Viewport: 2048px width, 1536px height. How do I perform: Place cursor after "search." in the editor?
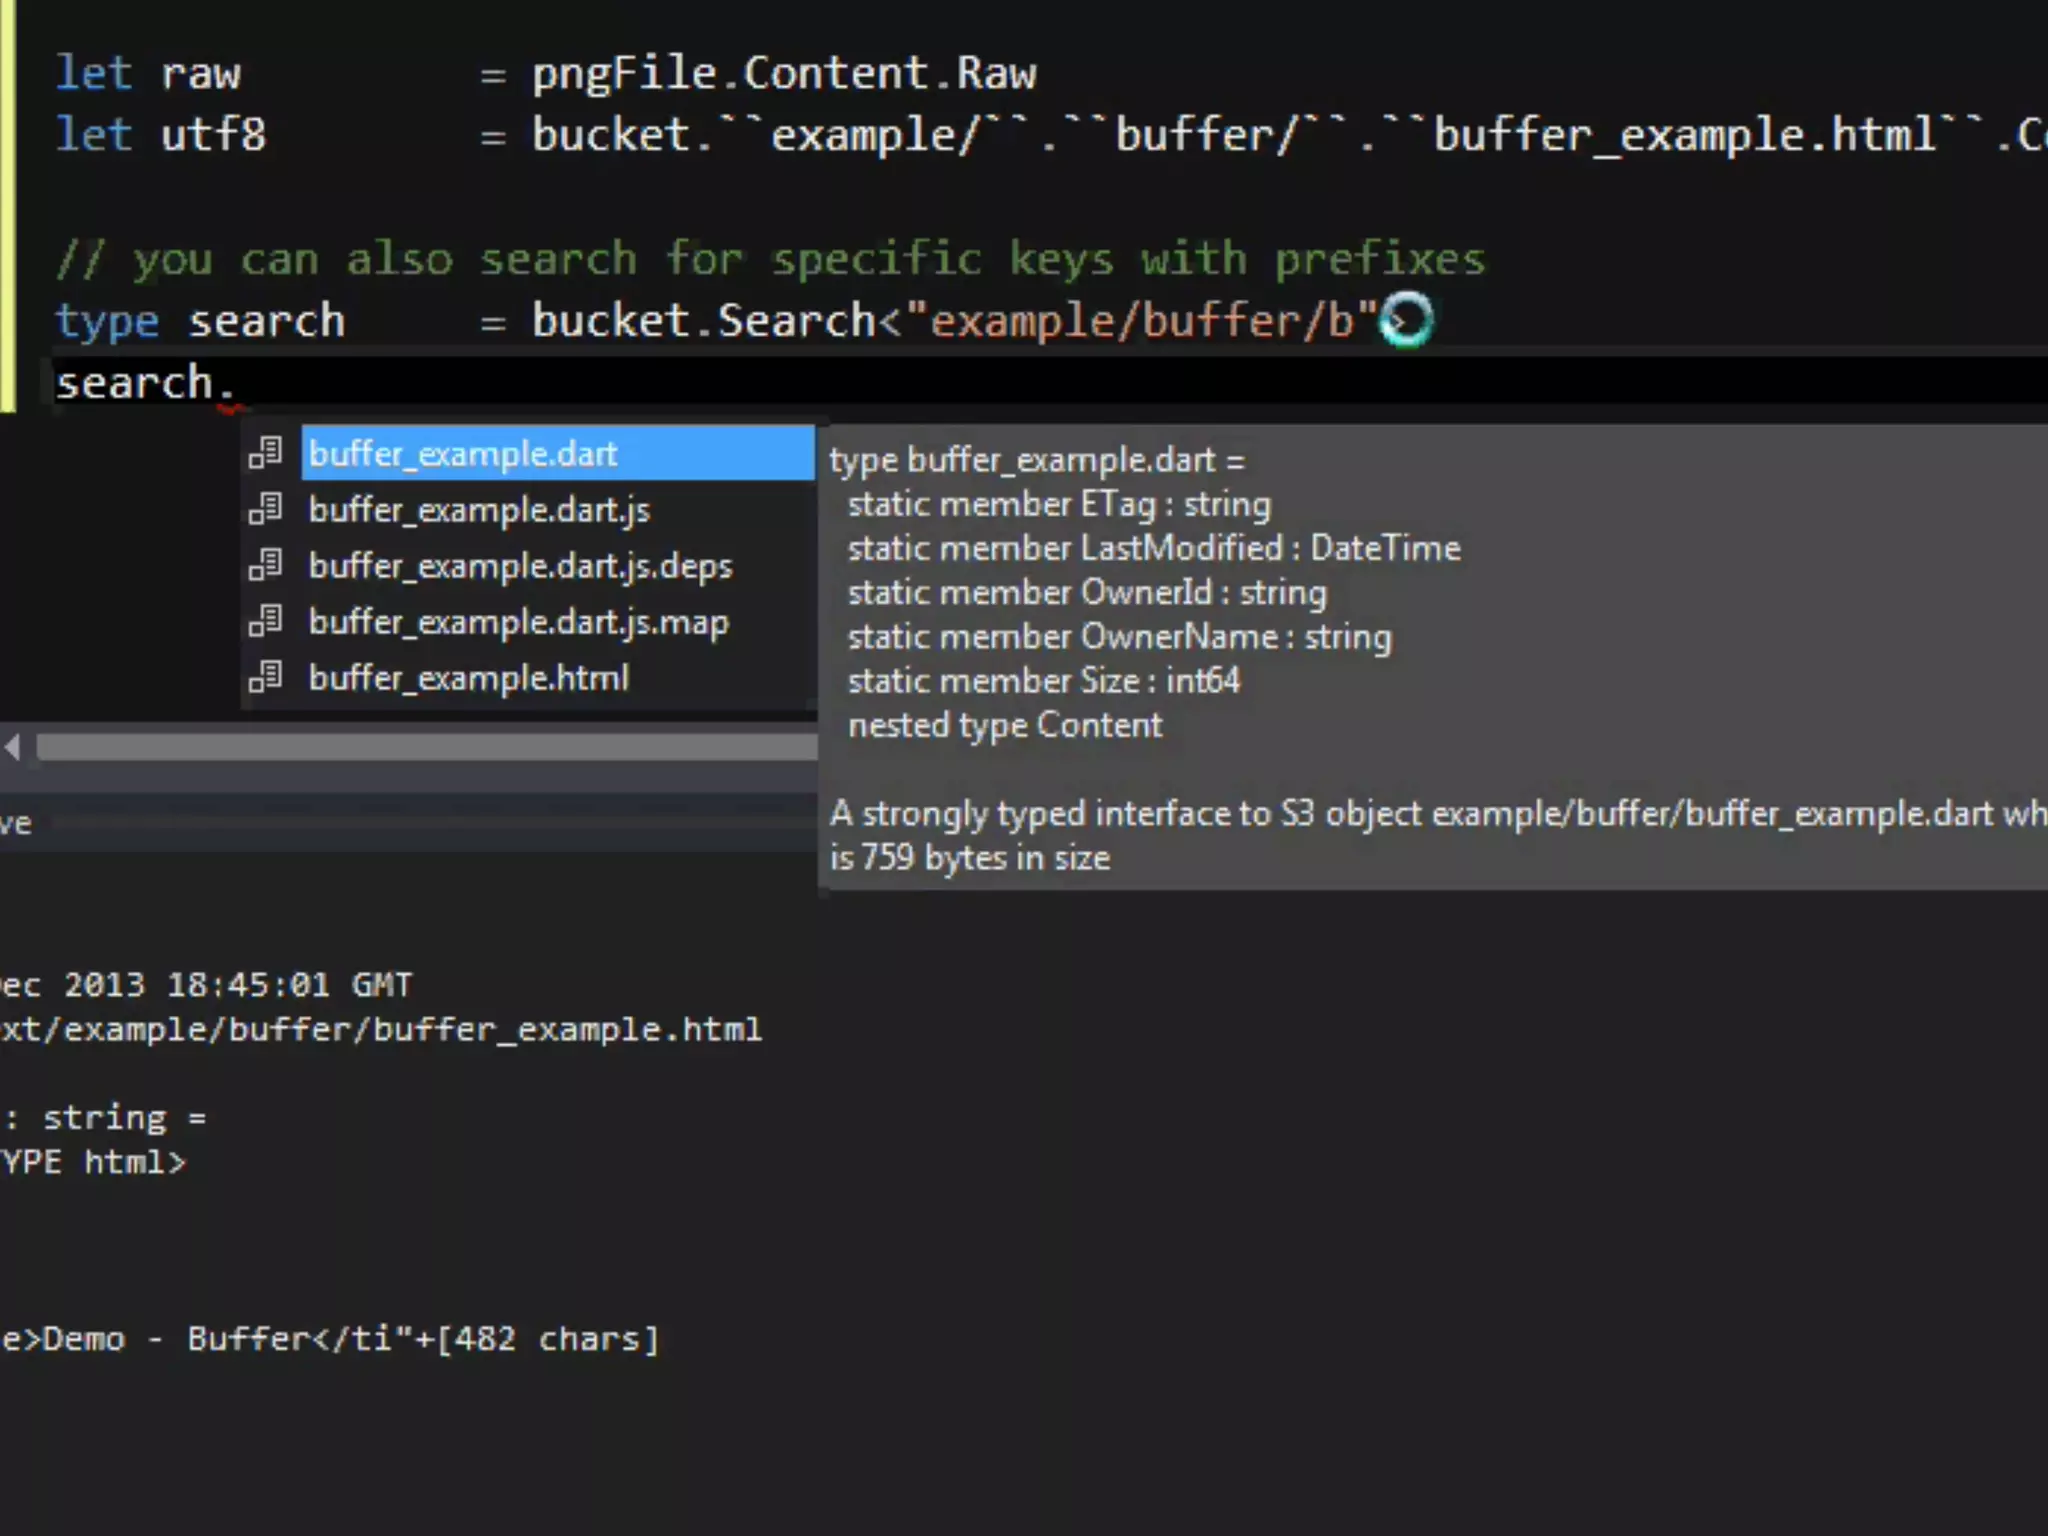[x=238, y=384]
